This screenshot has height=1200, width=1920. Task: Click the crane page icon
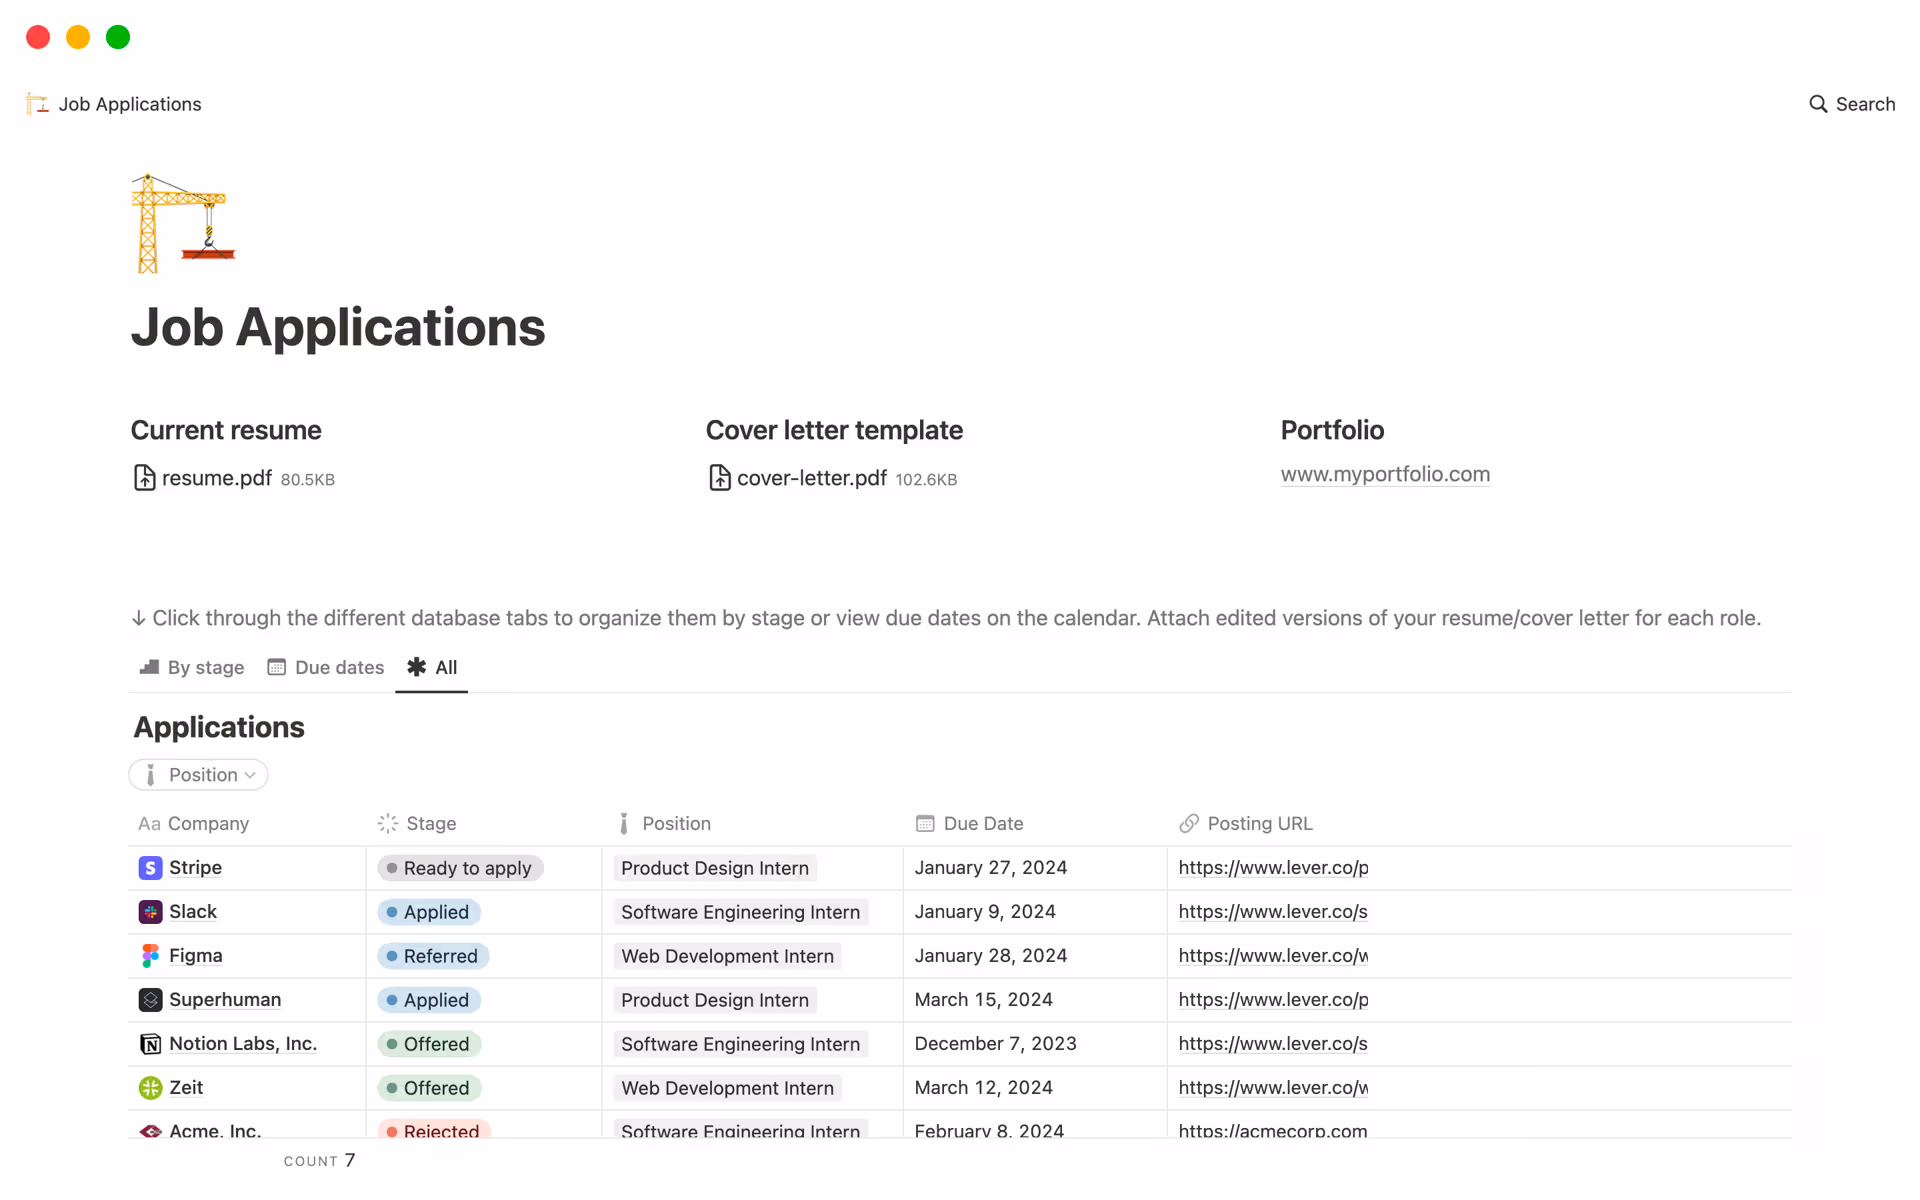pos(182,223)
